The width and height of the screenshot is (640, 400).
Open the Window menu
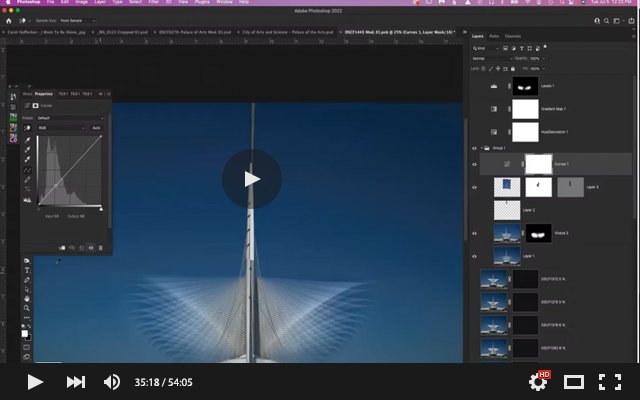pos(224,2)
